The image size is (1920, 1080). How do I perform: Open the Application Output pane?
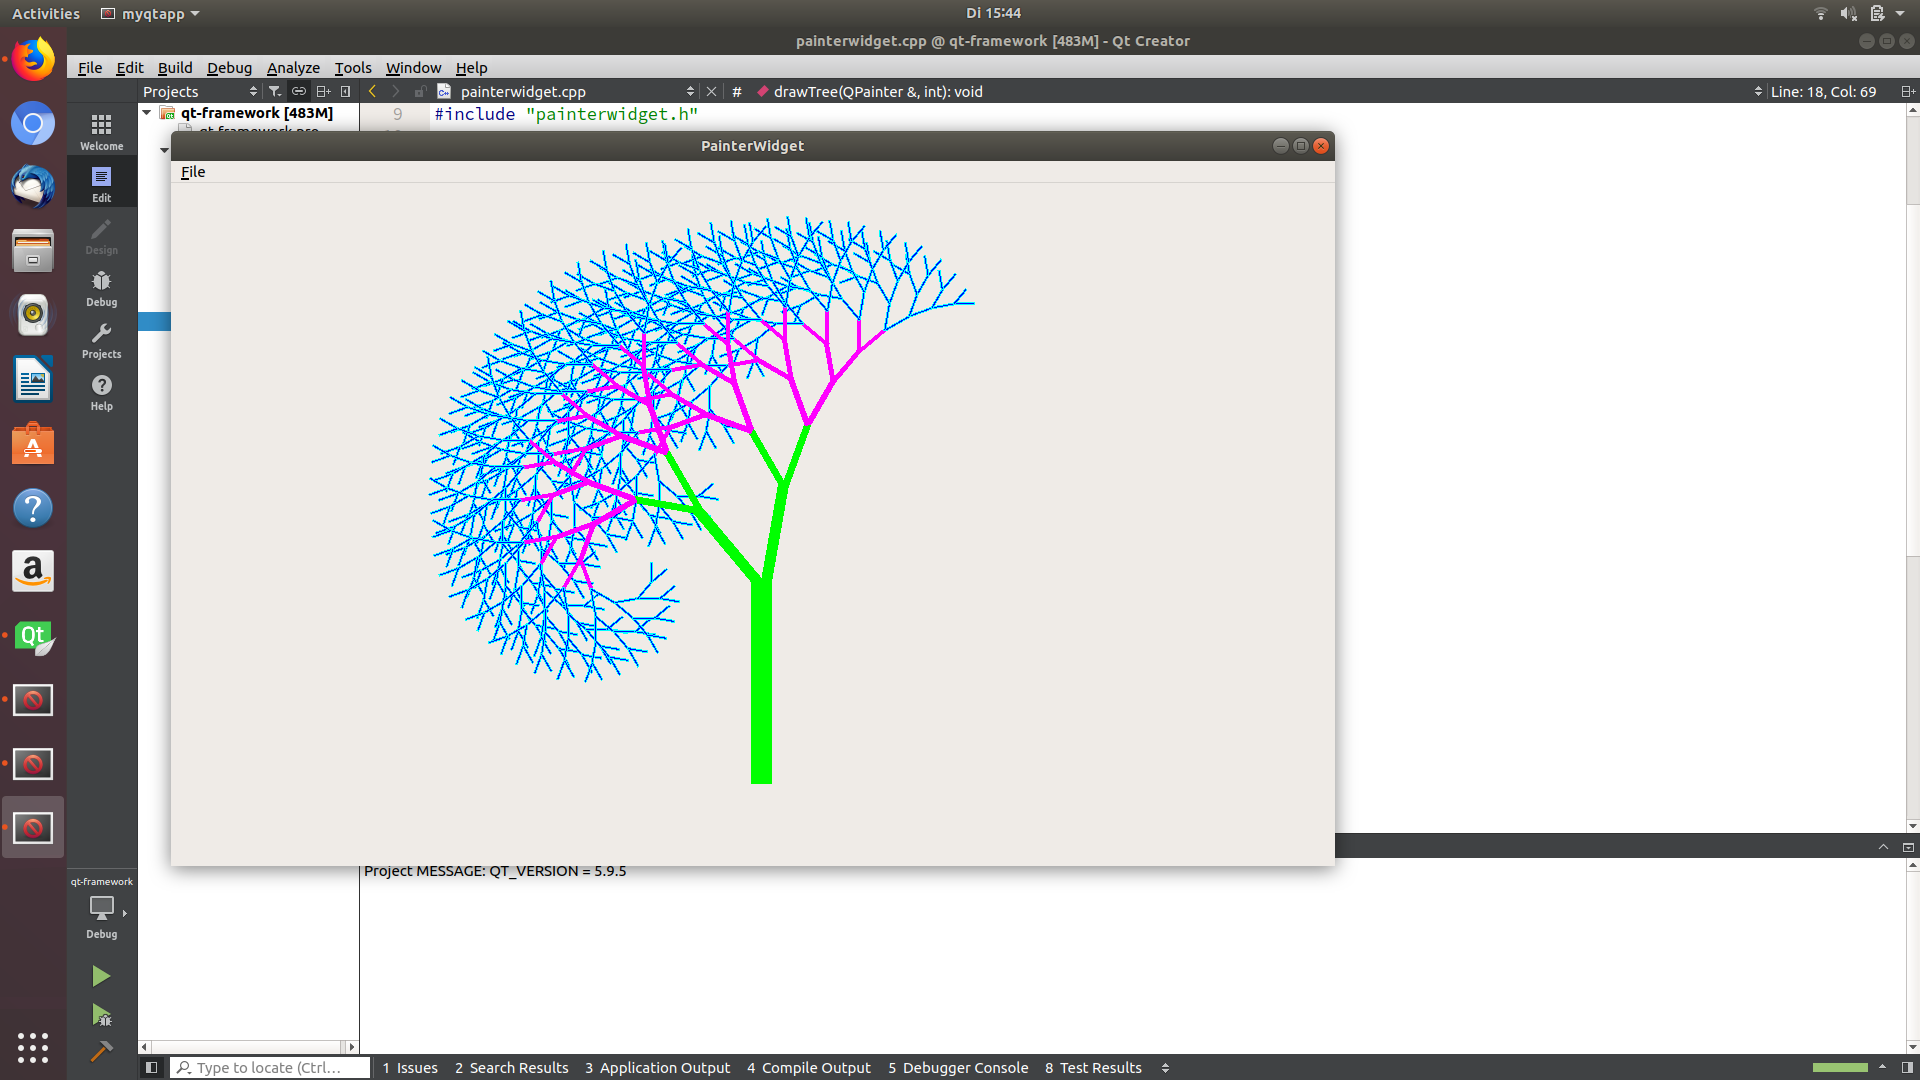(657, 1067)
